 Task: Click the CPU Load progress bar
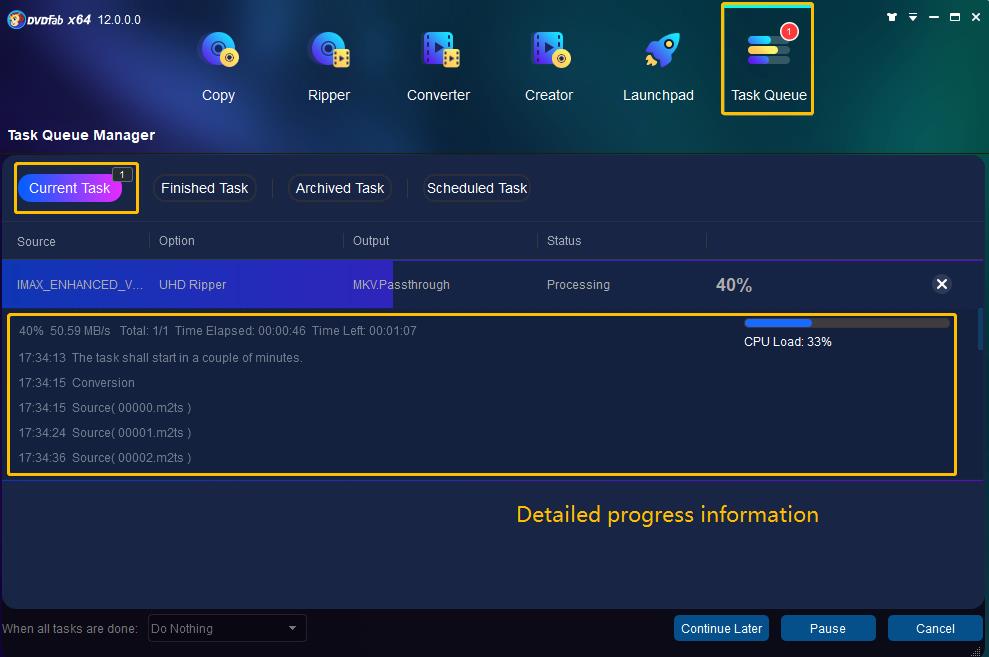[x=846, y=323]
